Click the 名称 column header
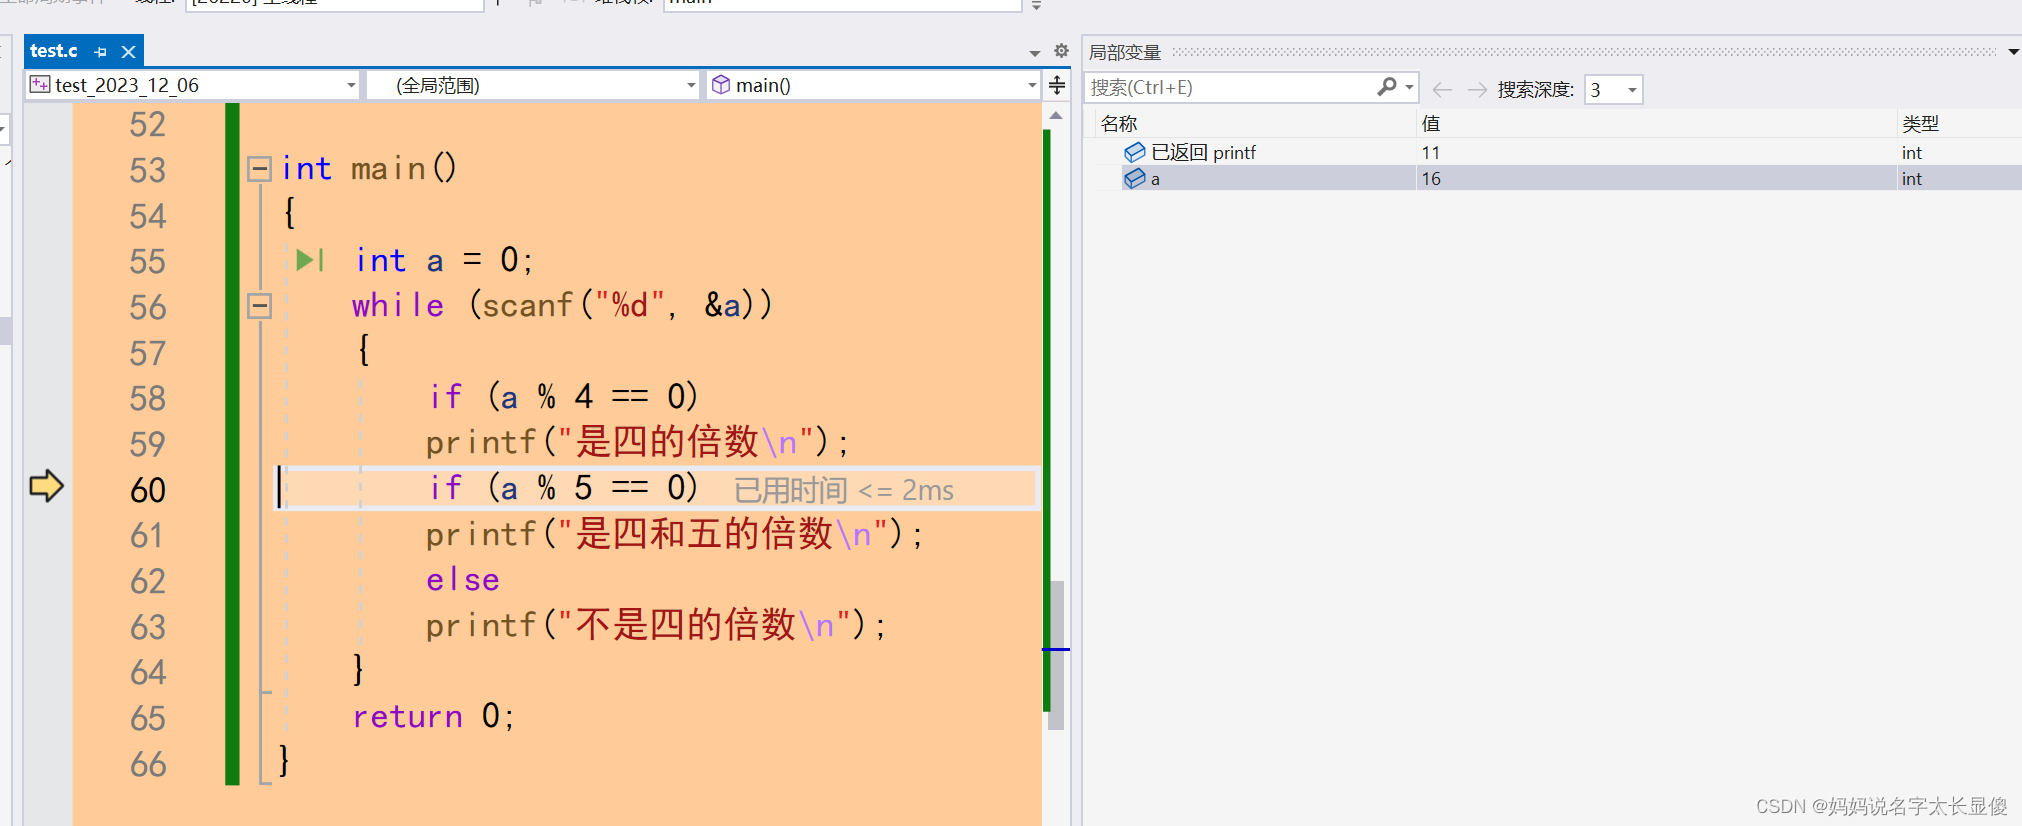The height and width of the screenshot is (826, 2022). (1119, 123)
